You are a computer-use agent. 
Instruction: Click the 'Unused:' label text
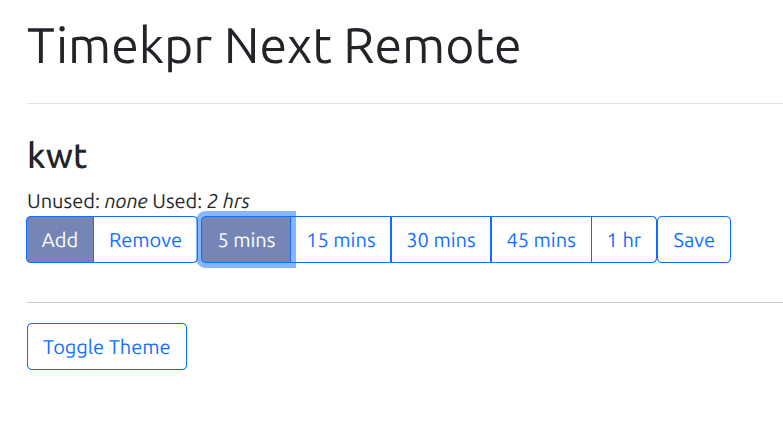pyautogui.click(x=63, y=201)
